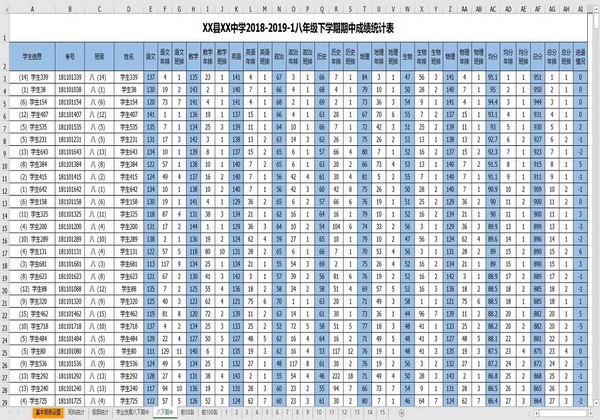Select row 29 header

pyautogui.click(x=5, y=401)
